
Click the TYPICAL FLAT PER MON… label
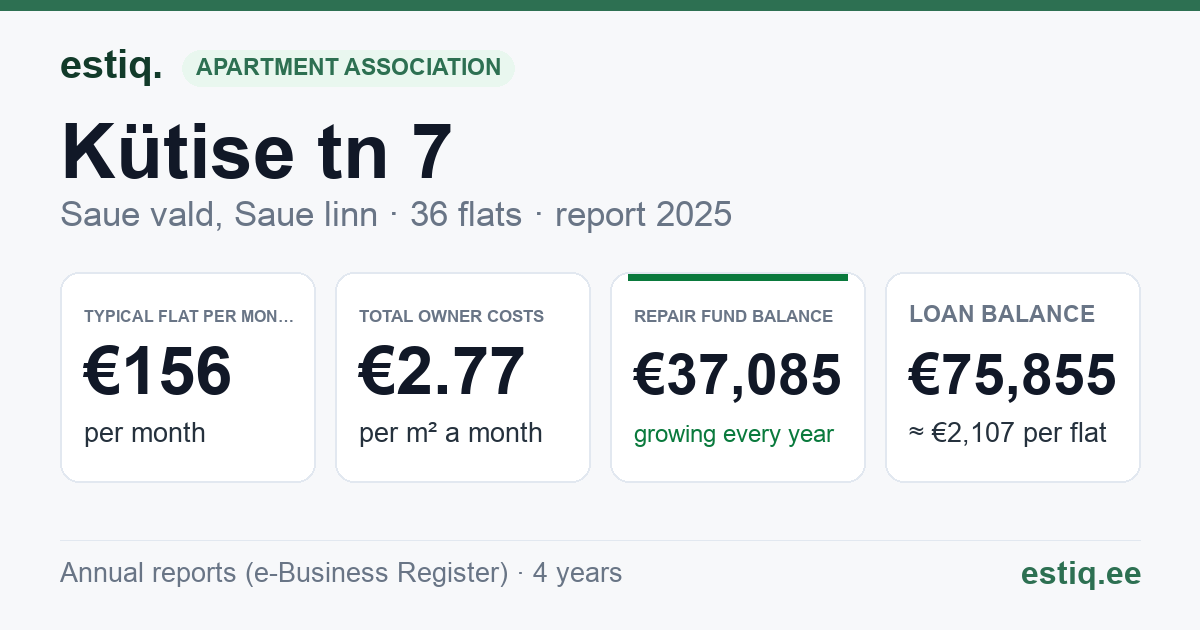[190, 316]
